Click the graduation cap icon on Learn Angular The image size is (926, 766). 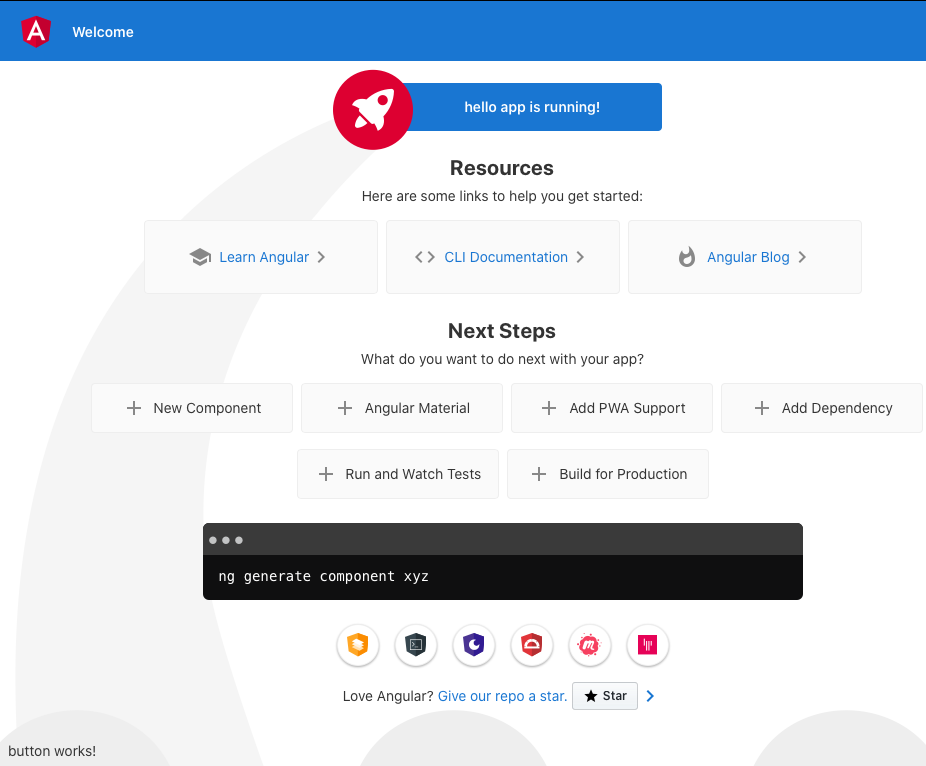[200, 257]
